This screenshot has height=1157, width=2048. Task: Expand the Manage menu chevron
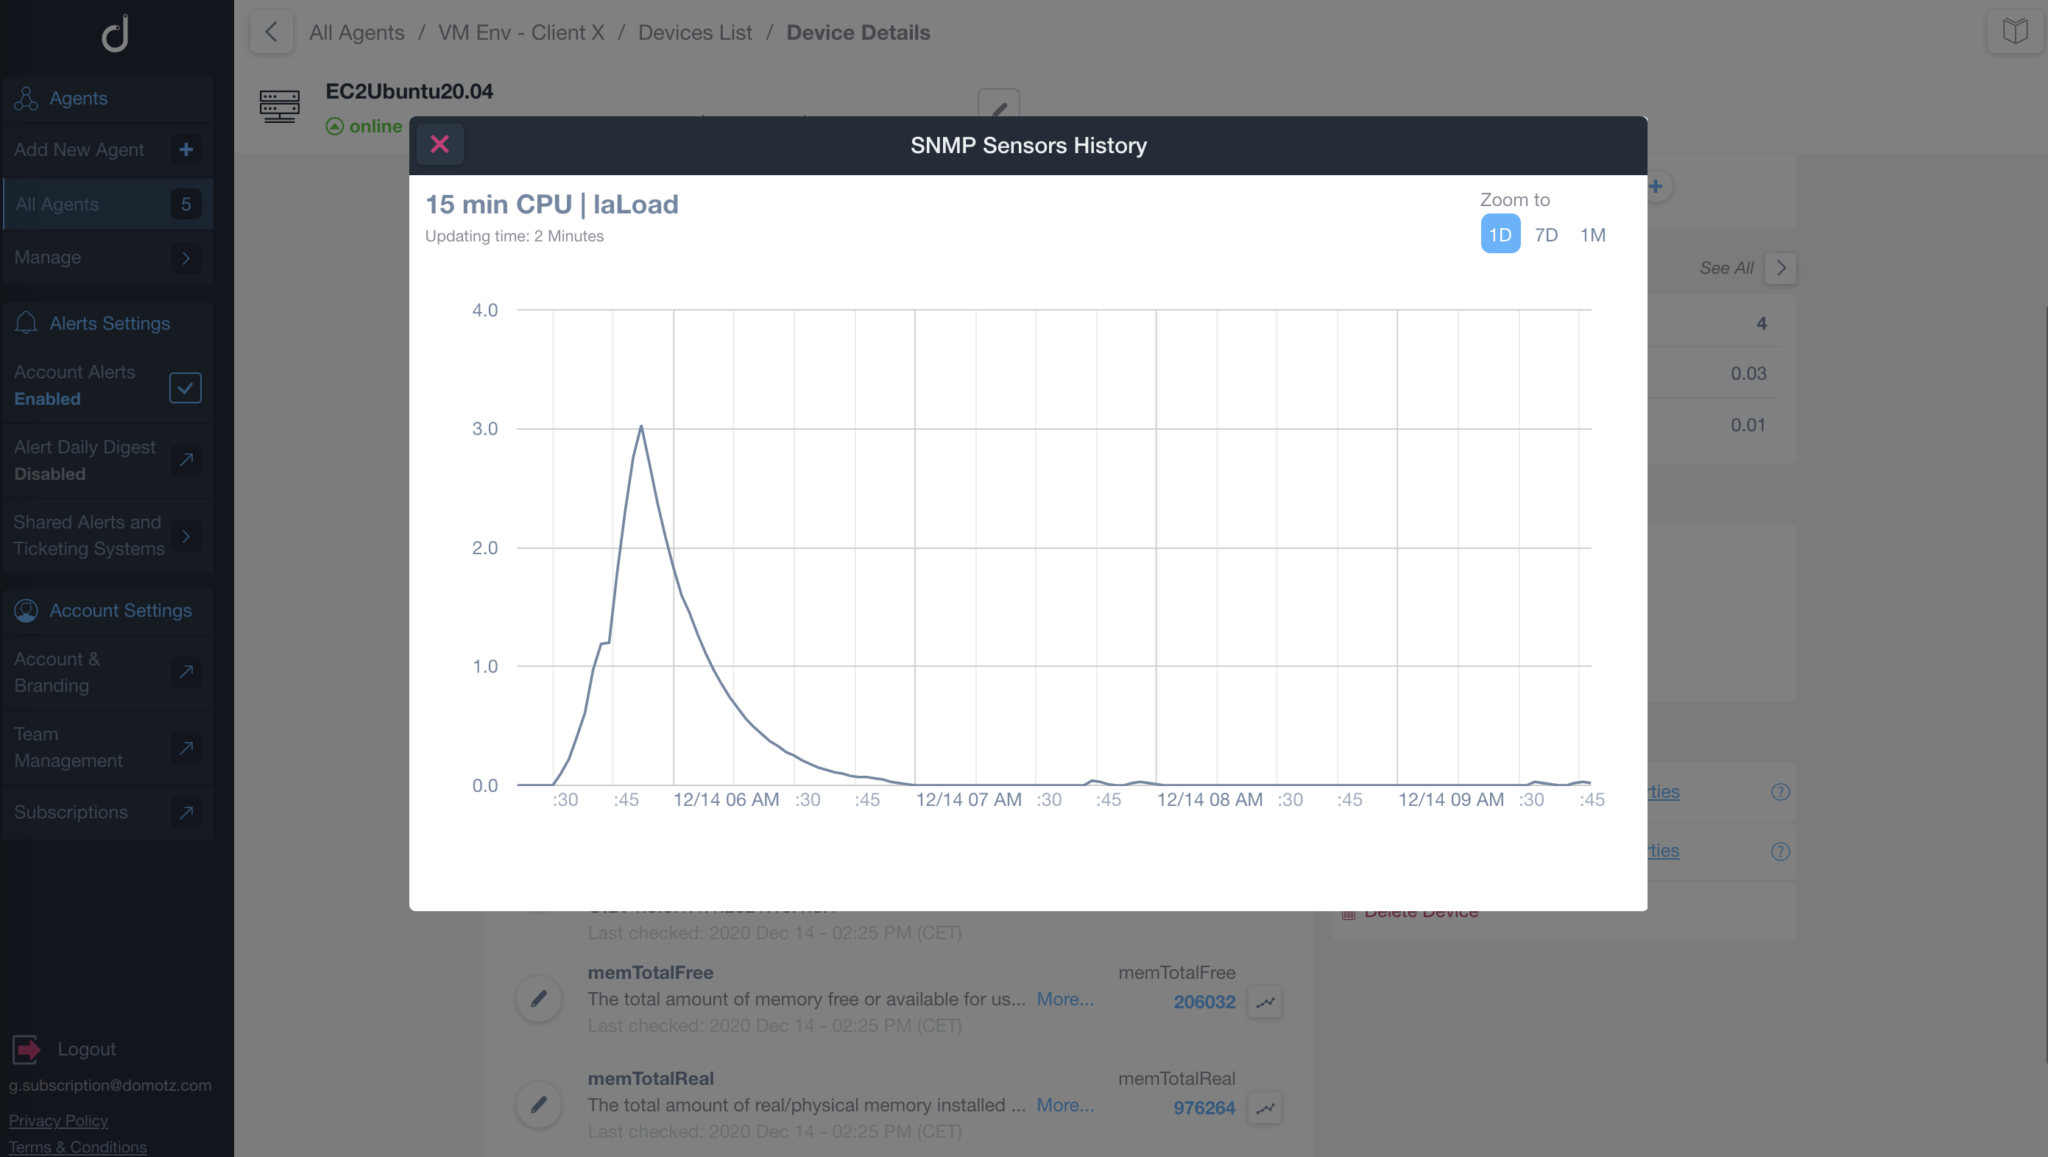186,258
